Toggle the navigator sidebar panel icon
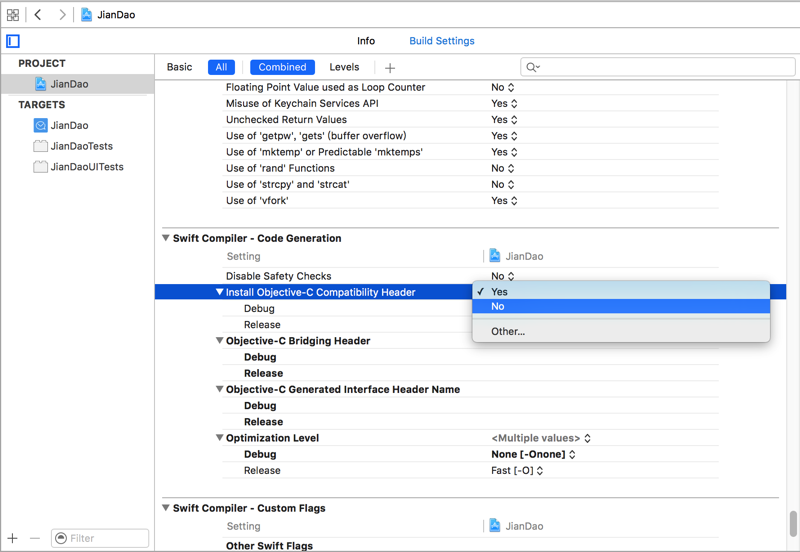 13,41
